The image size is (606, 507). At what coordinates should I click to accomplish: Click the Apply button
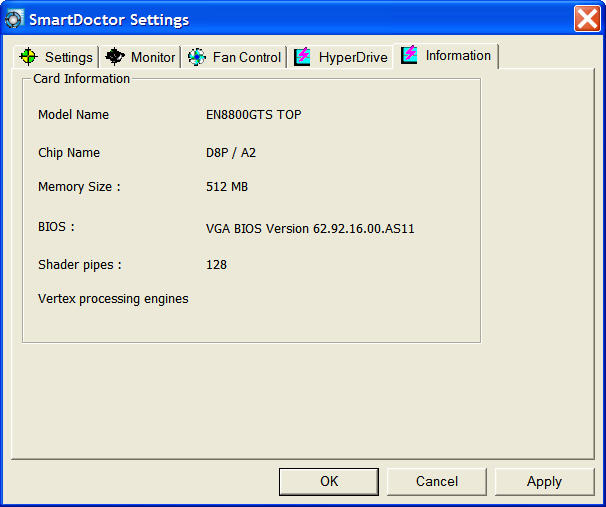544,481
